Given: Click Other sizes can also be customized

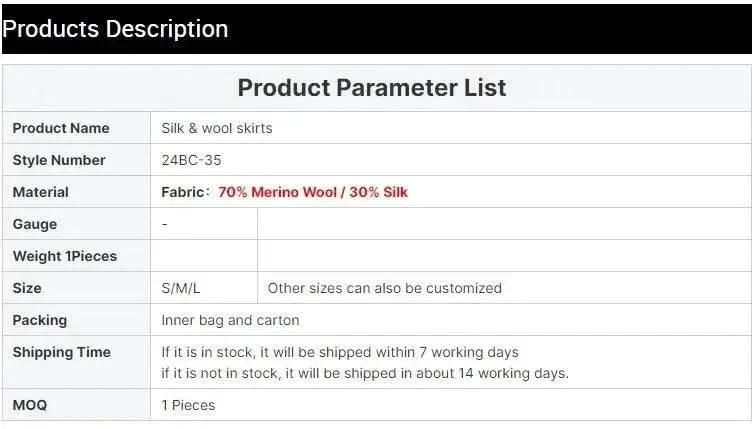Looking at the screenshot, I should [x=385, y=288].
